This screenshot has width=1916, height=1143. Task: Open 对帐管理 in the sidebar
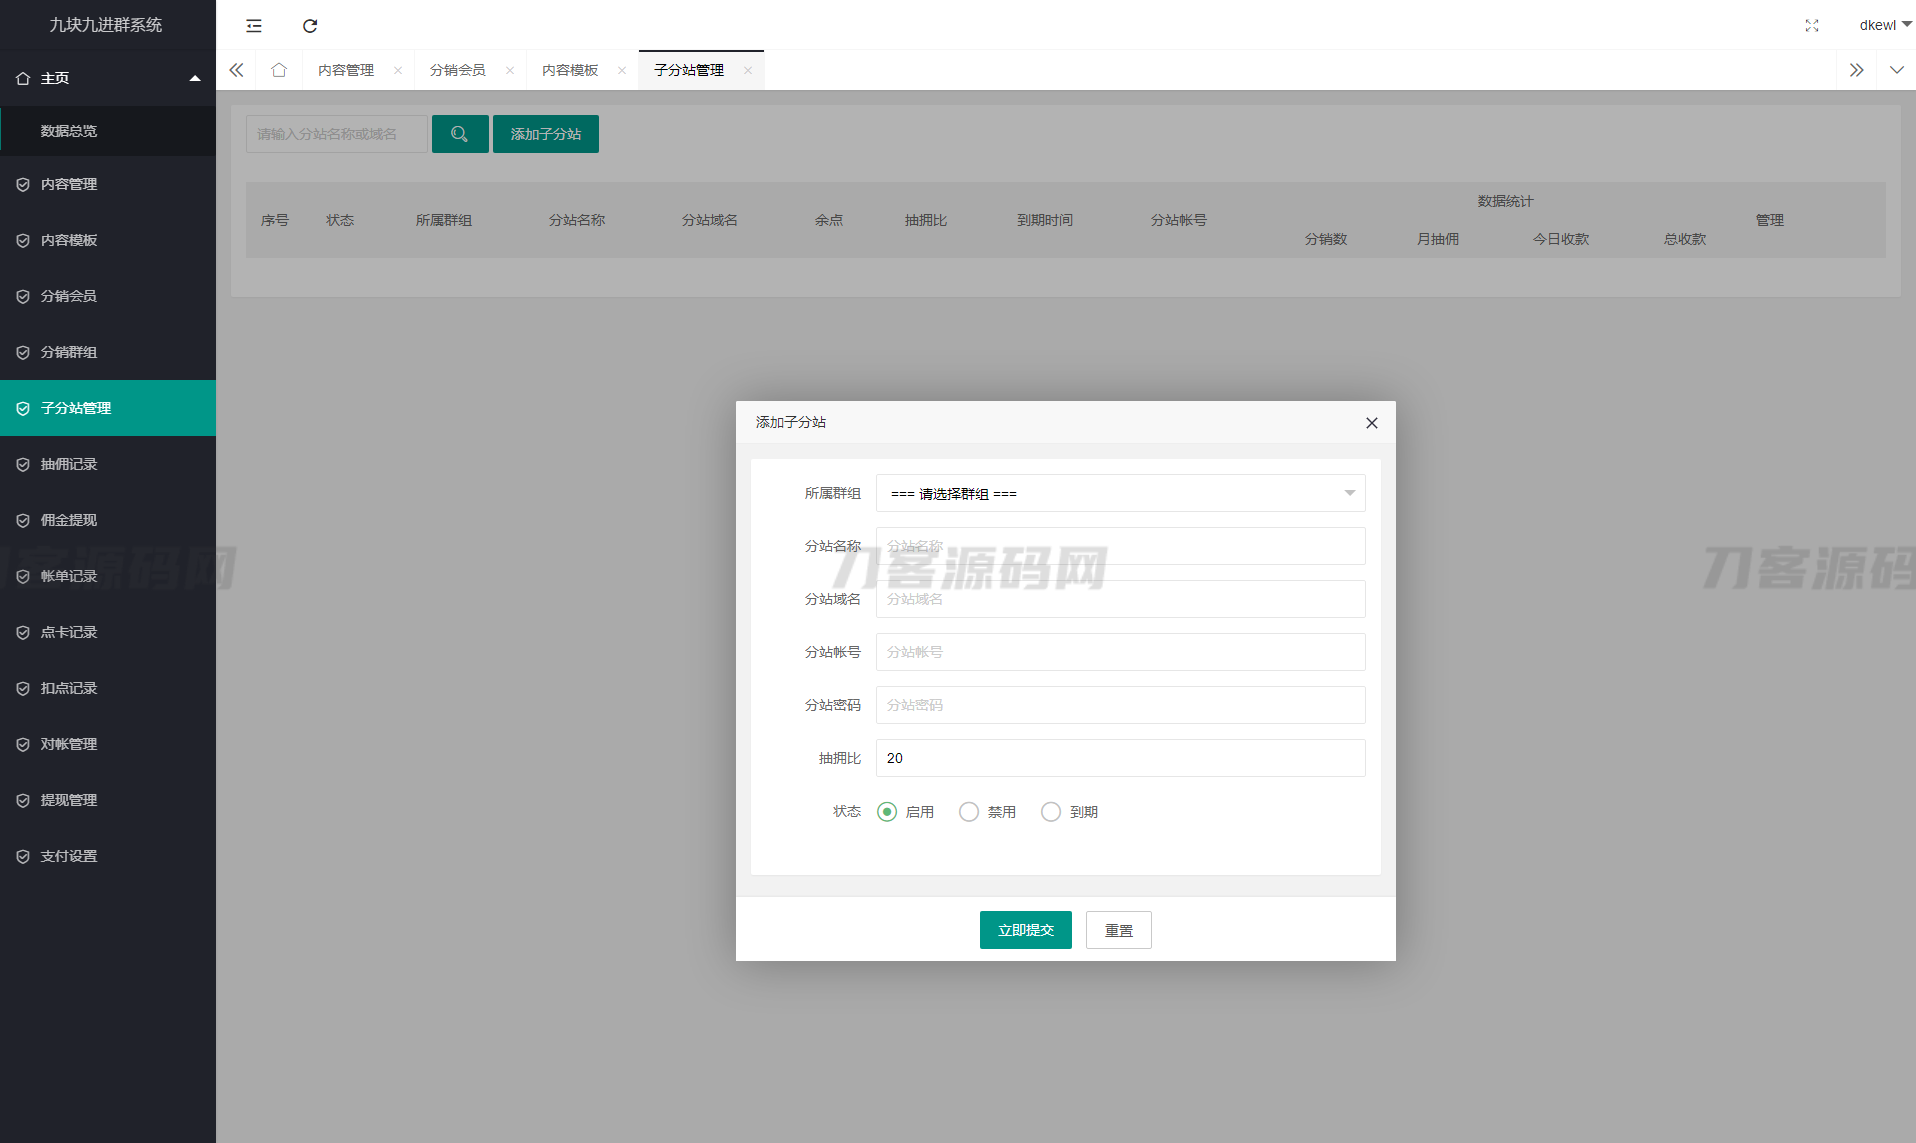108,744
